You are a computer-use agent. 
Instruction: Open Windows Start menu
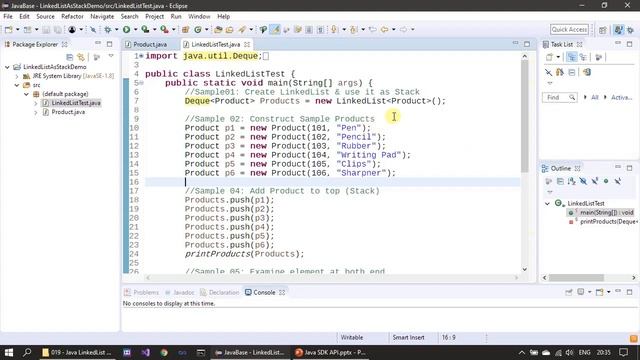coord(9,352)
